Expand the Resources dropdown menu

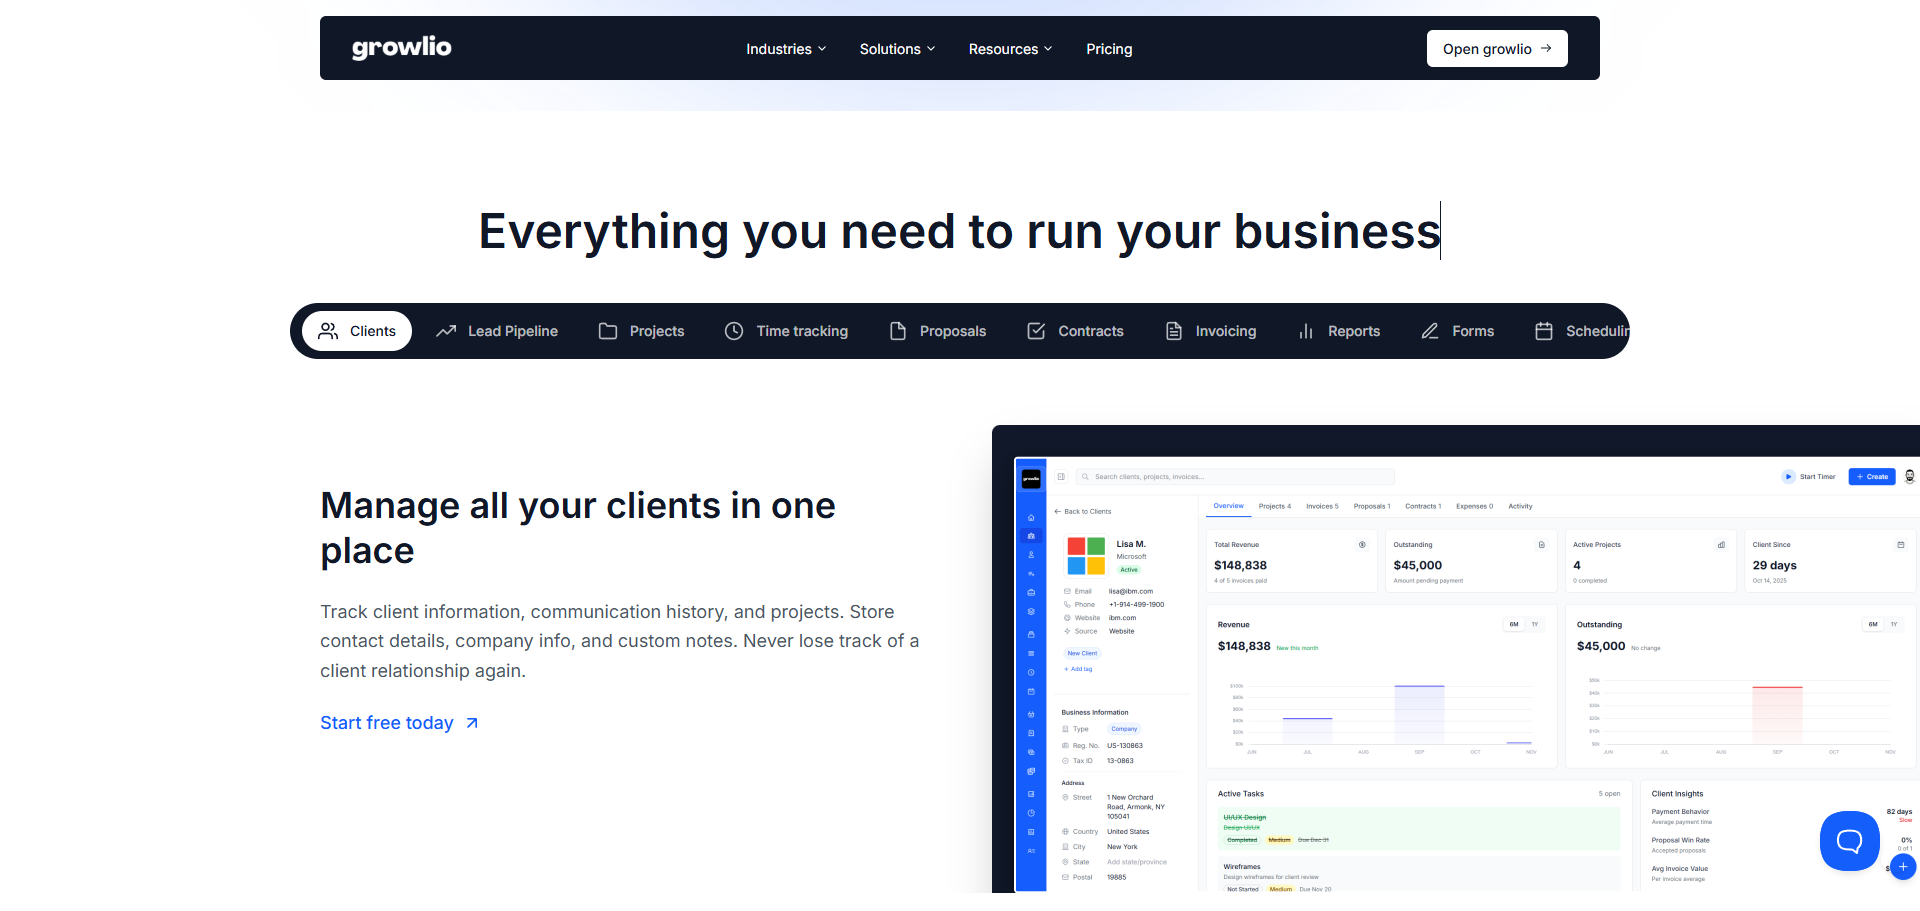click(1010, 49)
